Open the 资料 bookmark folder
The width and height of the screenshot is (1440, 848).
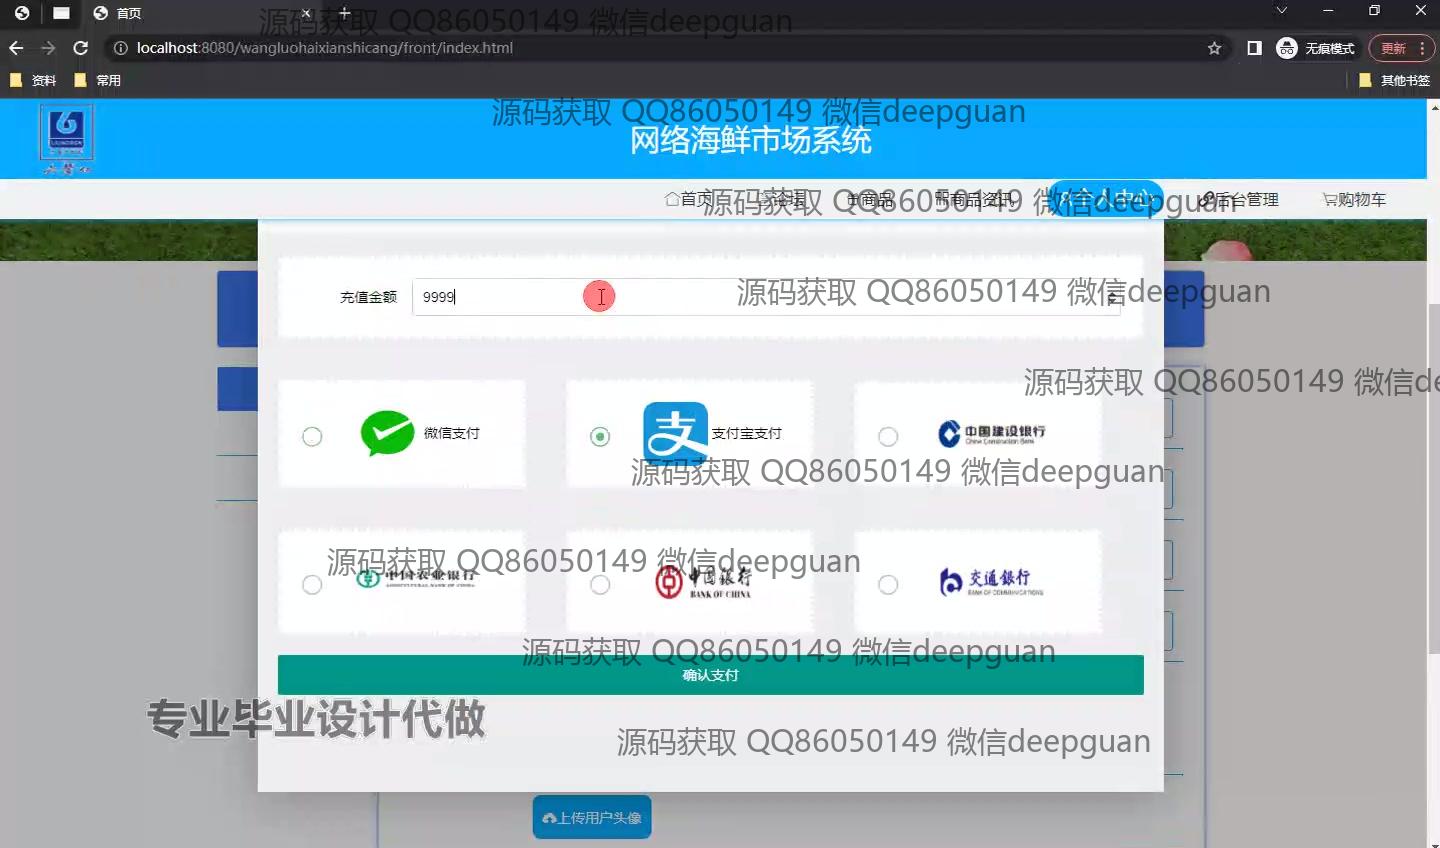(x=33, y=80)
